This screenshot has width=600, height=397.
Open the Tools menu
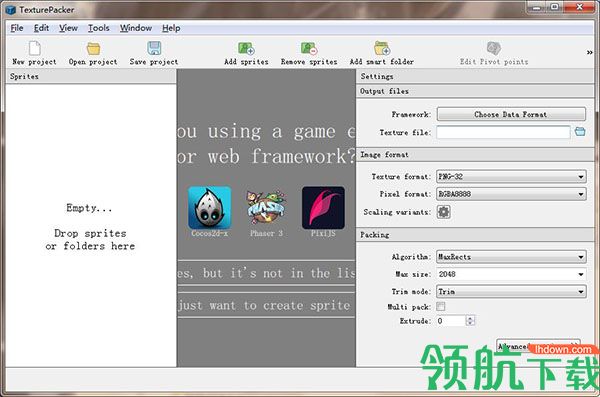99,28
